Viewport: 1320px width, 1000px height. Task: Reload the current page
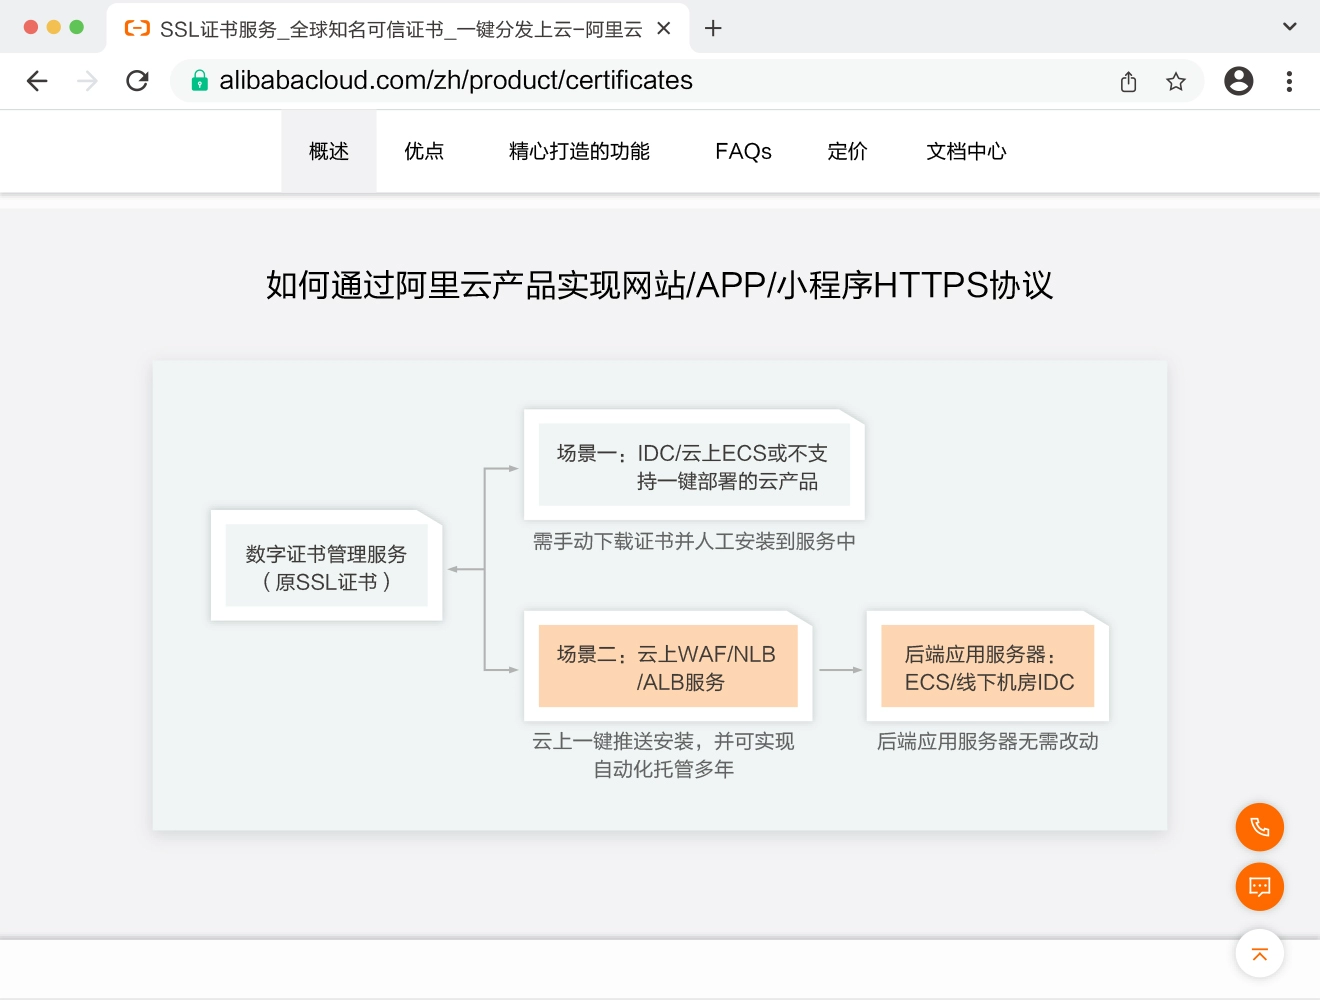pos(138,81)
